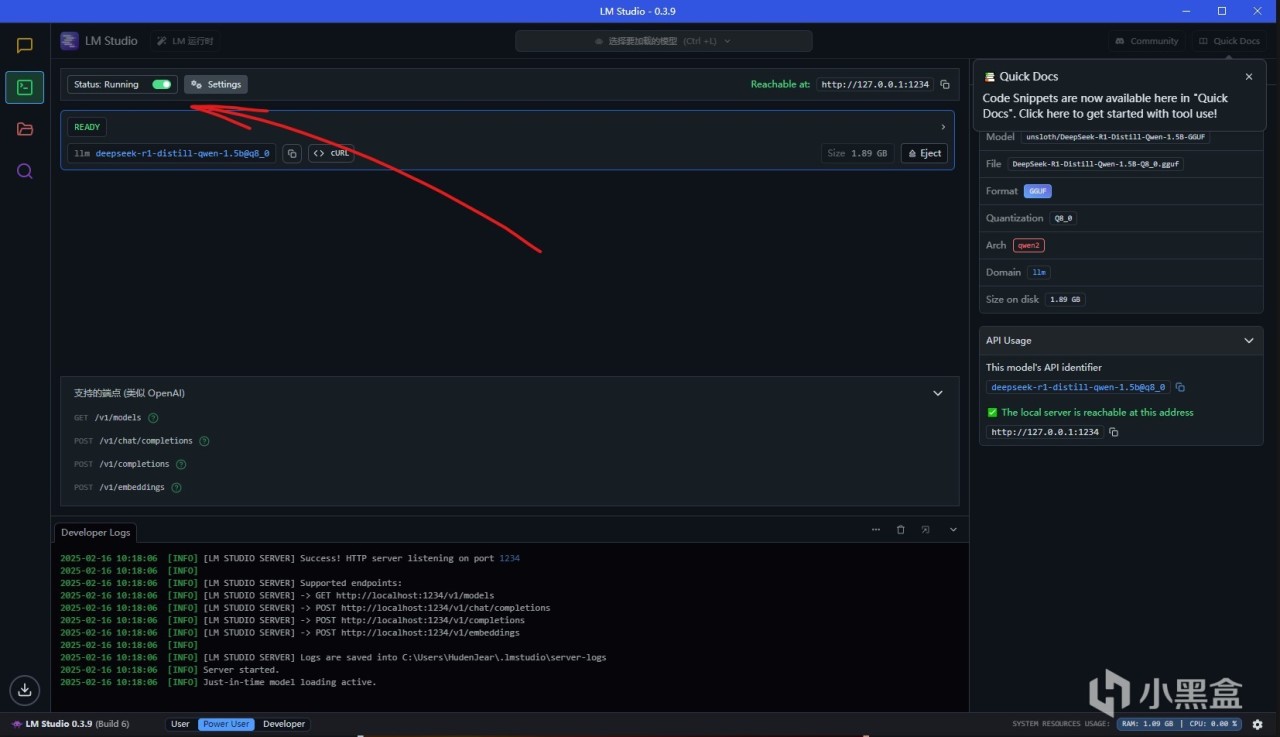Show help for GET /v1/models endpoint
This screenshot has height=737, width=1280.
154,418
